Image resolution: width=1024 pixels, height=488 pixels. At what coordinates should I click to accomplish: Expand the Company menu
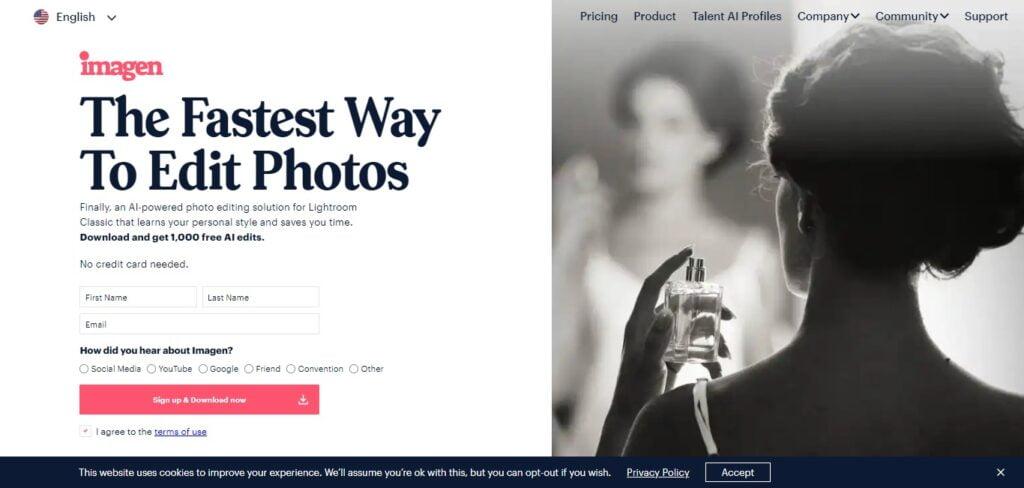(828, 16)
